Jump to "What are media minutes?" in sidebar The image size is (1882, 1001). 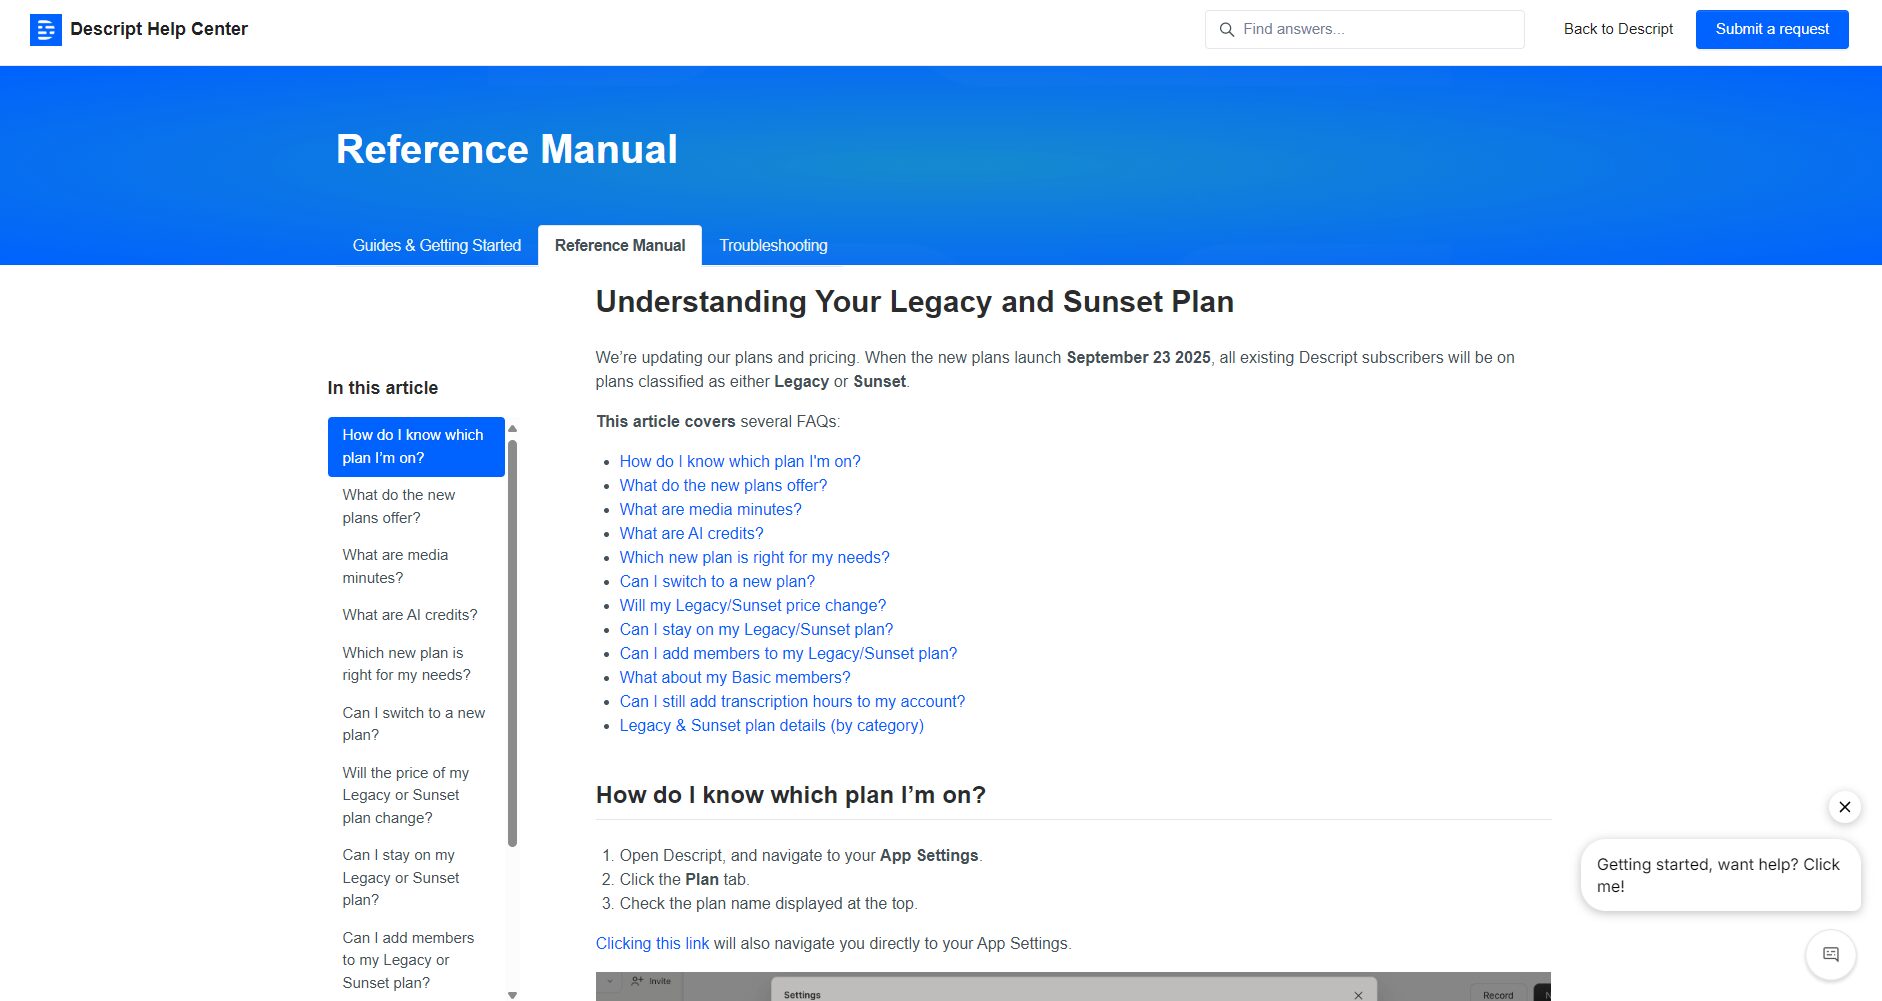(x=395, y=566)
